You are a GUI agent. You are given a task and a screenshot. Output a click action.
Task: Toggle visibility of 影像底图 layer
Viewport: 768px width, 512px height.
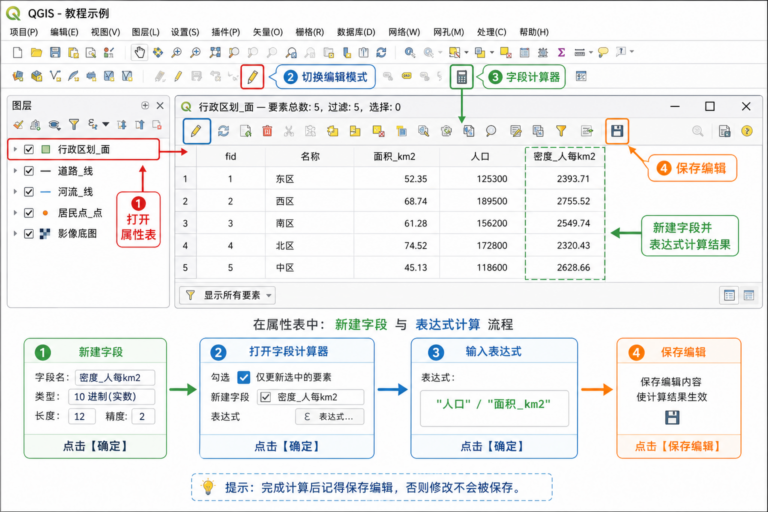click(29, 234)
